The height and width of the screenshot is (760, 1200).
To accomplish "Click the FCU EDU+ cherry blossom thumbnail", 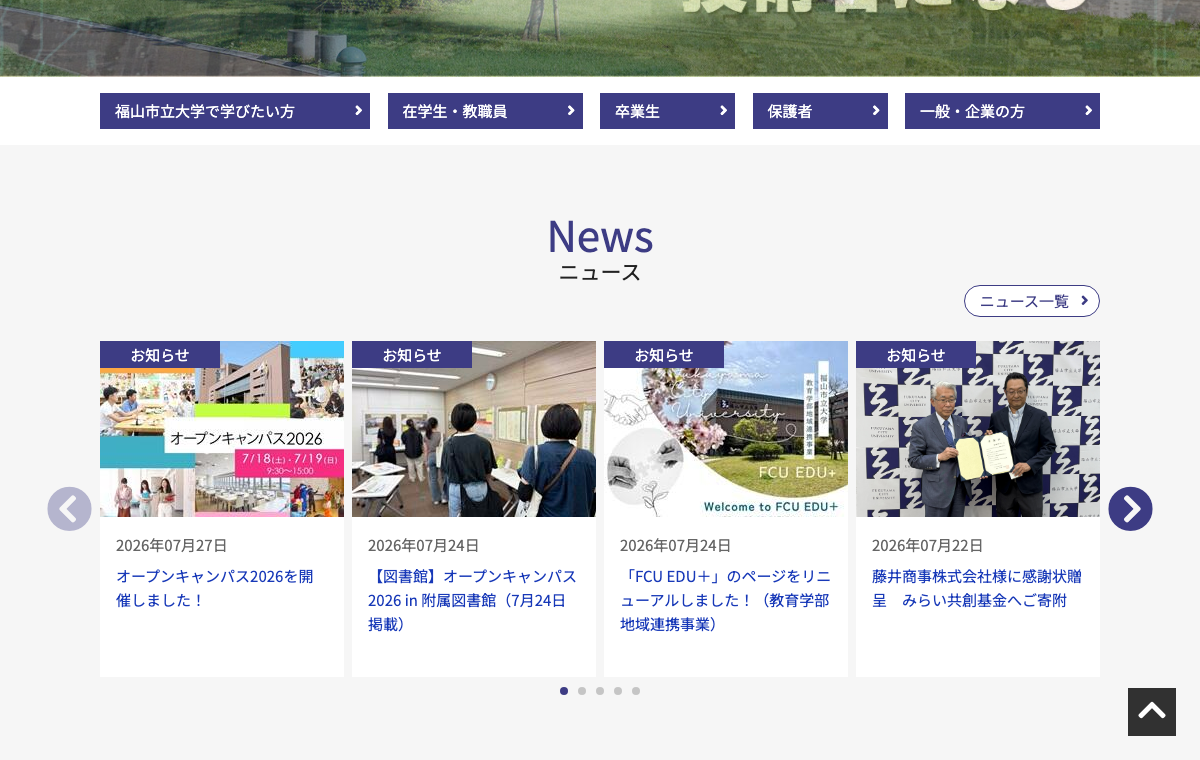I will click(x=726, y=429).
